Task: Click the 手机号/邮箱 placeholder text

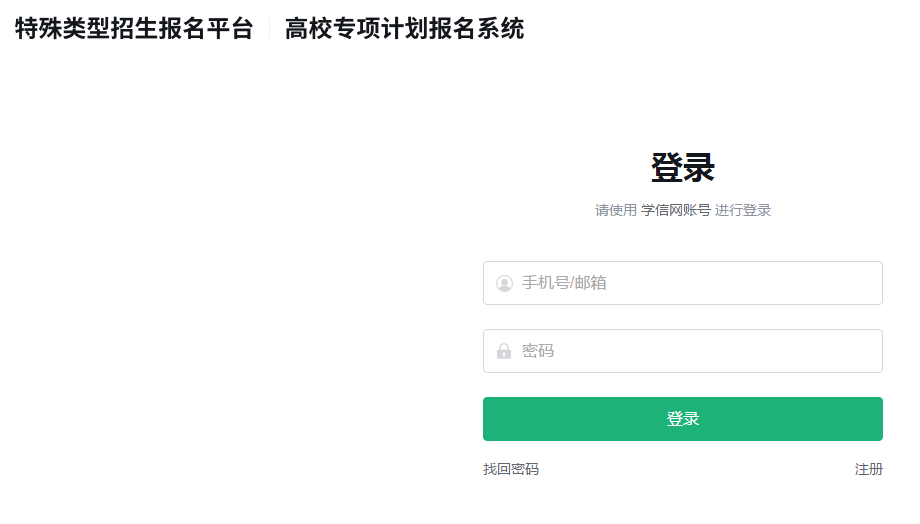Action: click(x=564, y=283)
